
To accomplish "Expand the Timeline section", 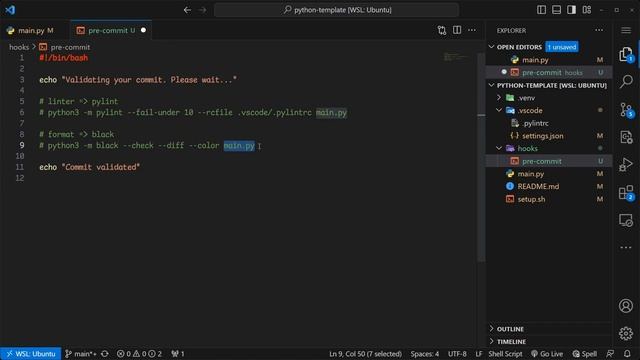I will 549,342.
